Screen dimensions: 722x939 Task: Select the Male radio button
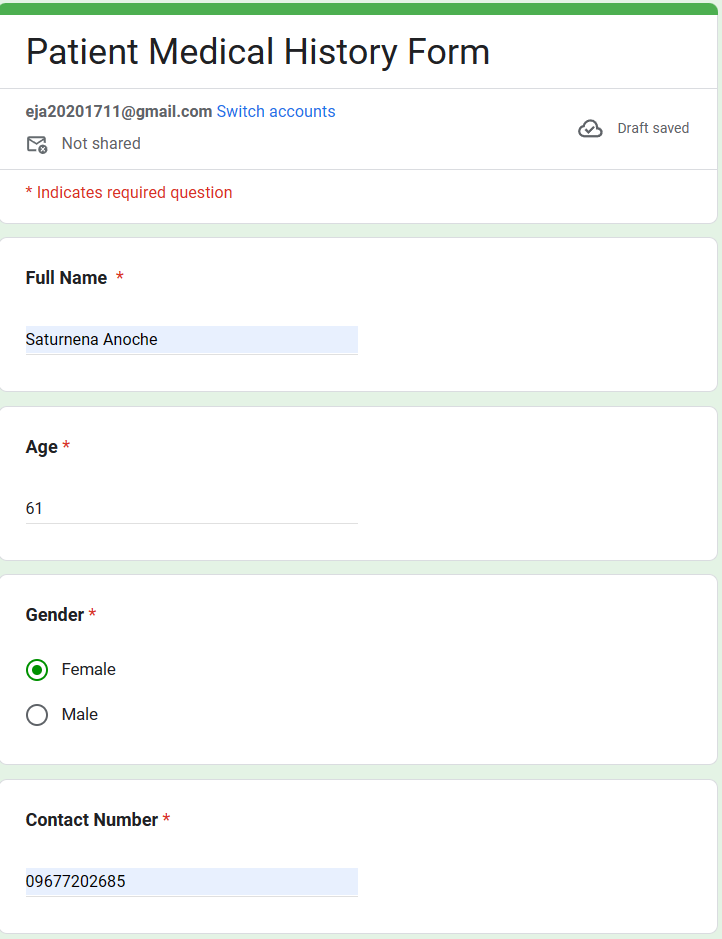[37, 715]
